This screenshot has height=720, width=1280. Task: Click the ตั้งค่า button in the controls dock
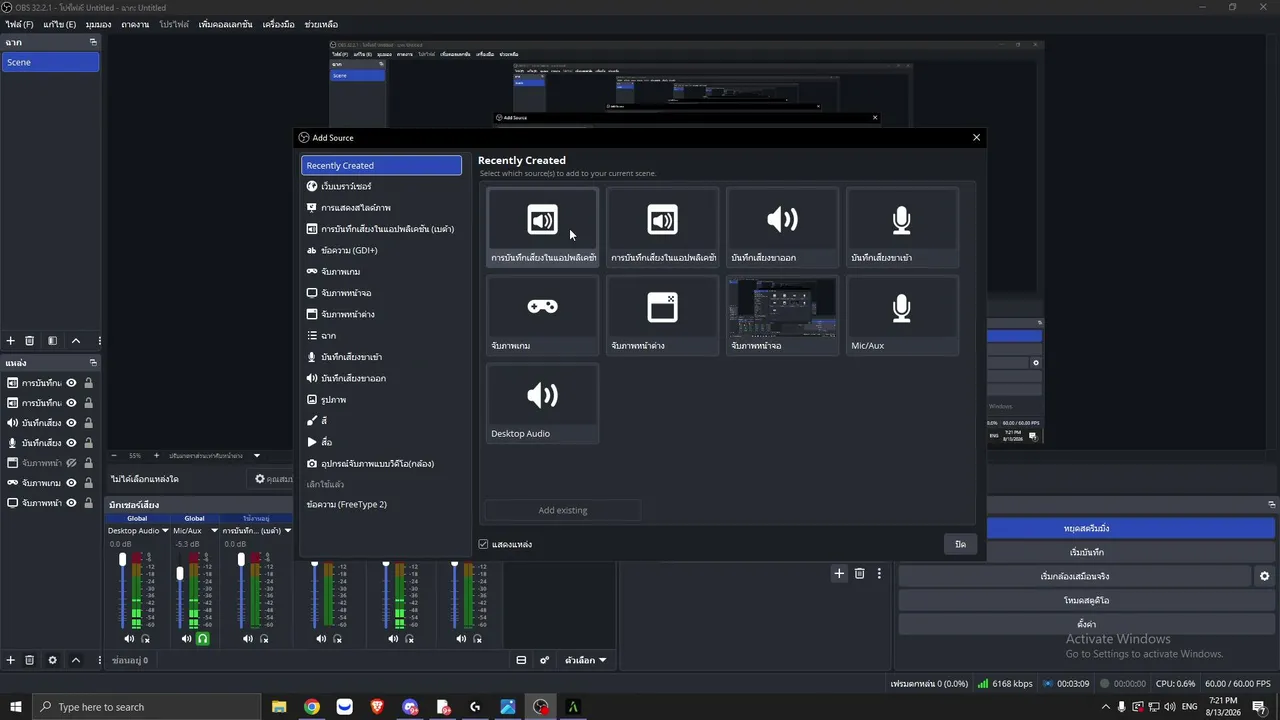coord(1086,624)
